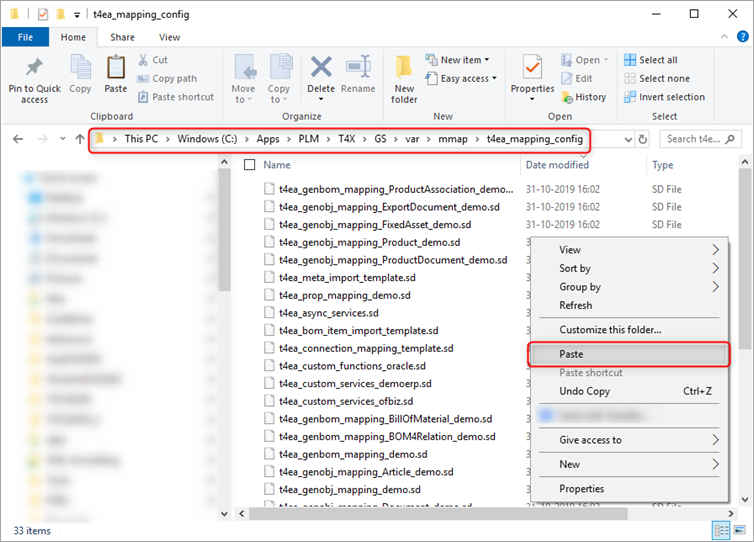Click mmap in the address breadcrumb
The height and width of the screenshot is (542, 754).
tap(452, 139)
